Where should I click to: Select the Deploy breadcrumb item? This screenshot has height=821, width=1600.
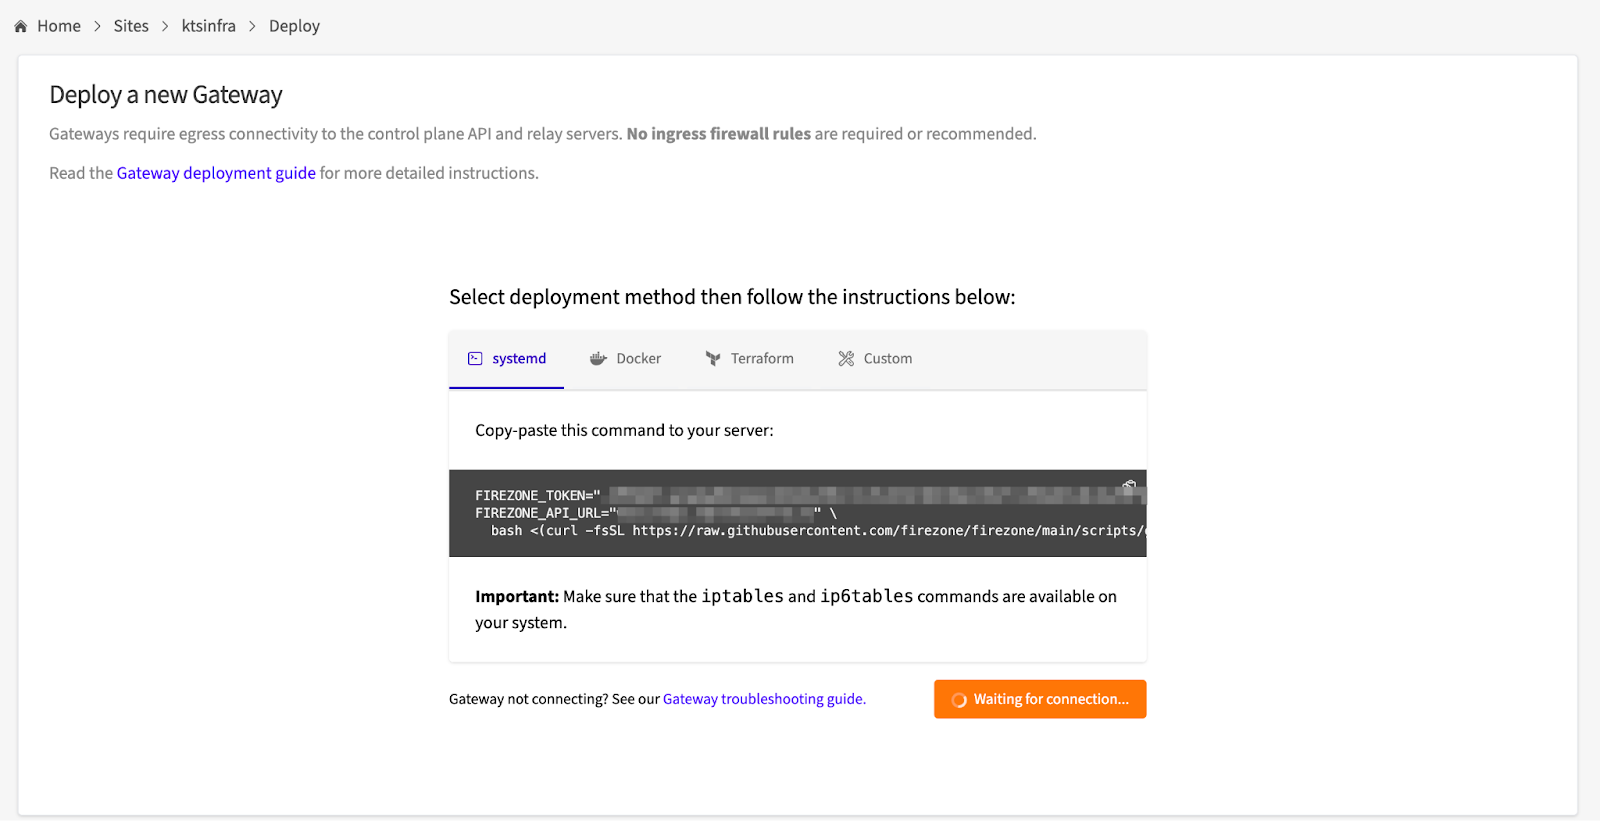pos(294,26)
